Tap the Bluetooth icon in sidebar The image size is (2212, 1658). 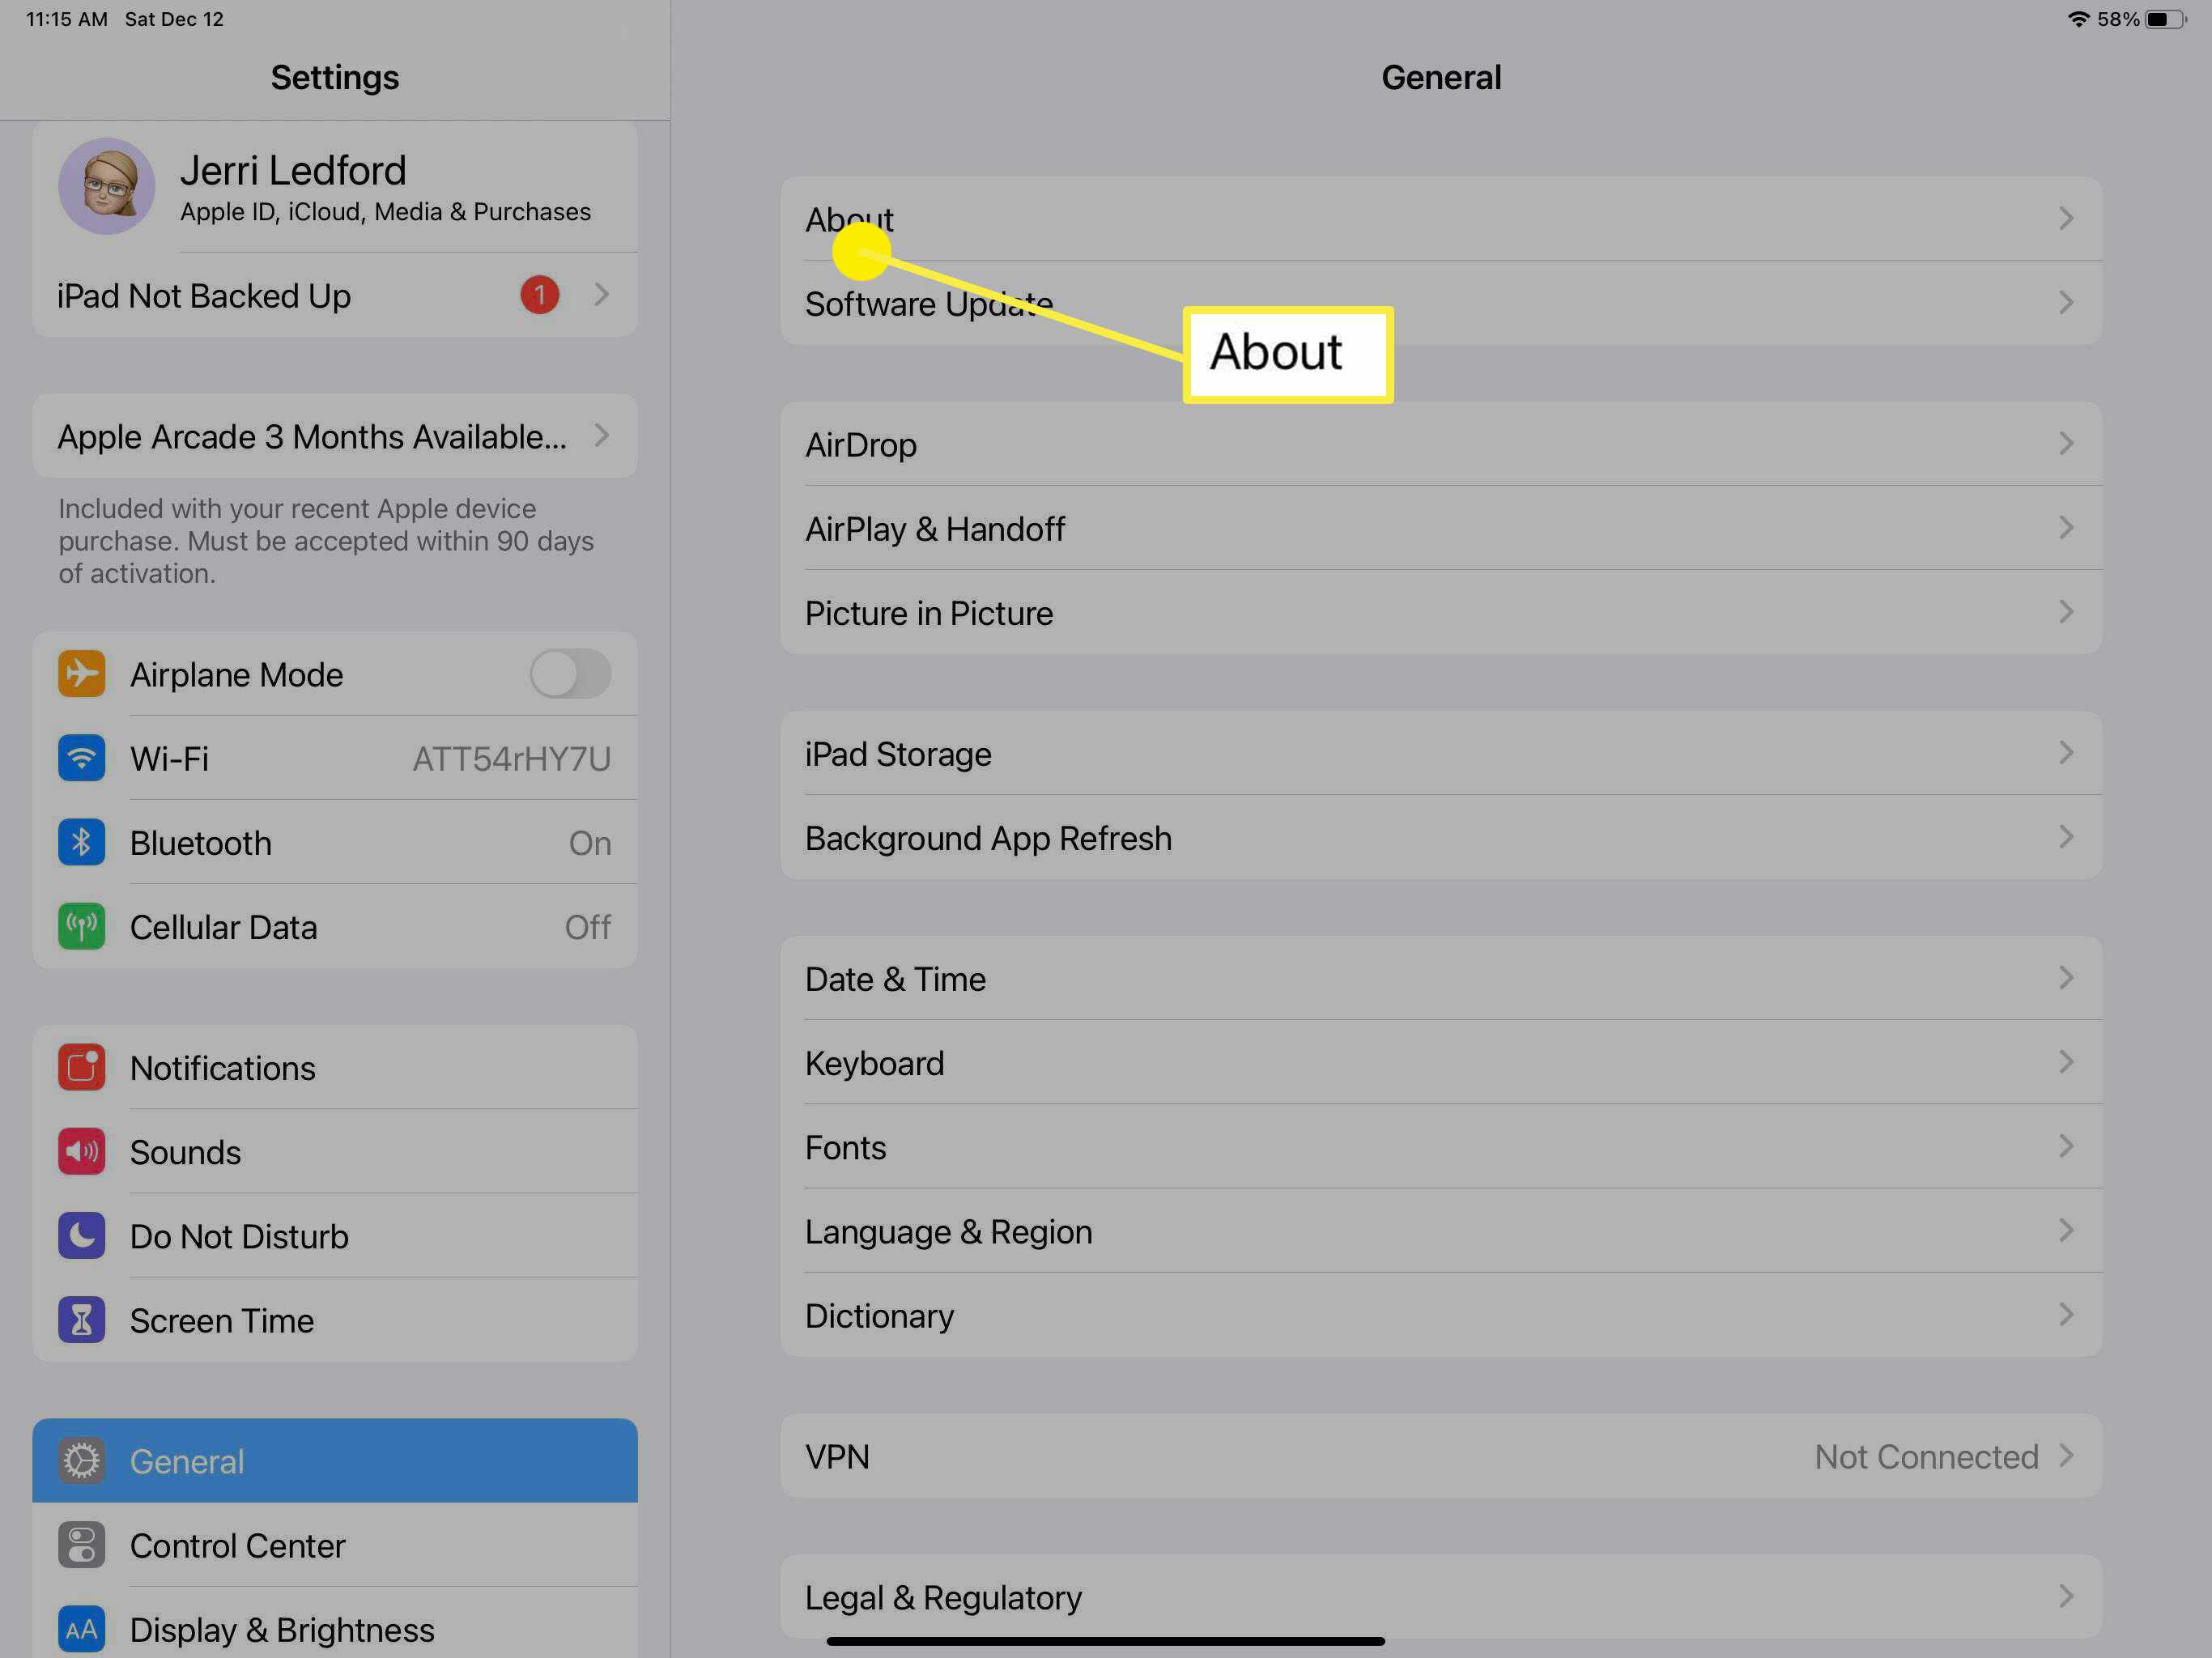click(x=81, y=842)
